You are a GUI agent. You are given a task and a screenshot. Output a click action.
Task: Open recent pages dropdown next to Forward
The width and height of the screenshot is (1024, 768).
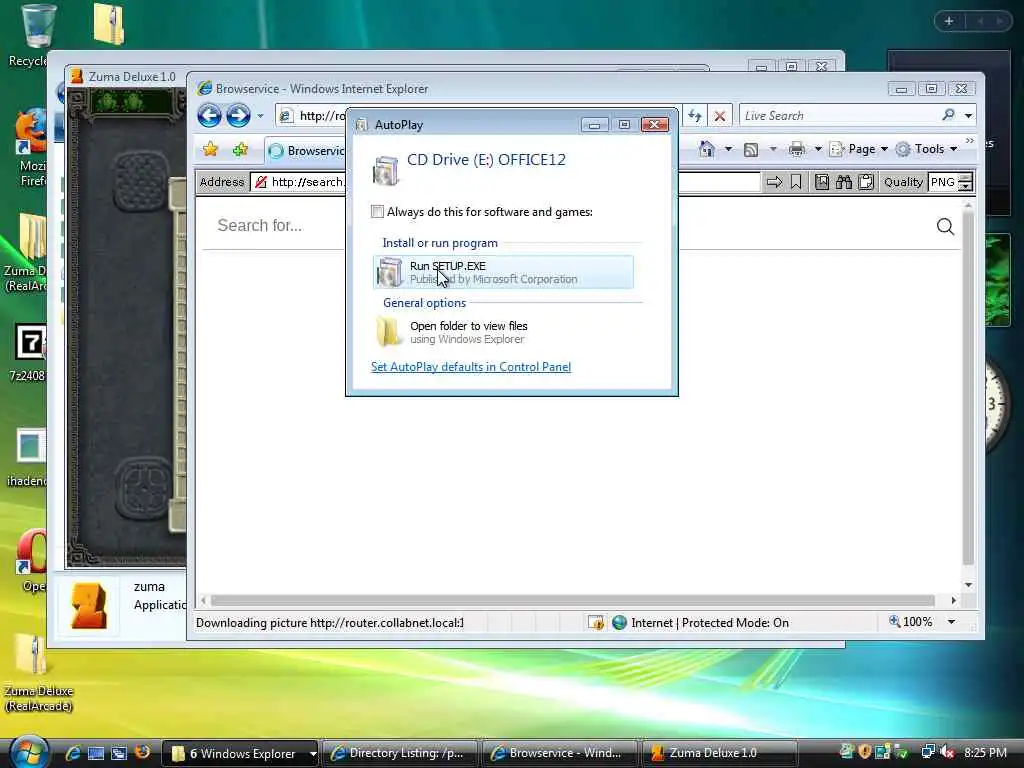pos(260,116)
